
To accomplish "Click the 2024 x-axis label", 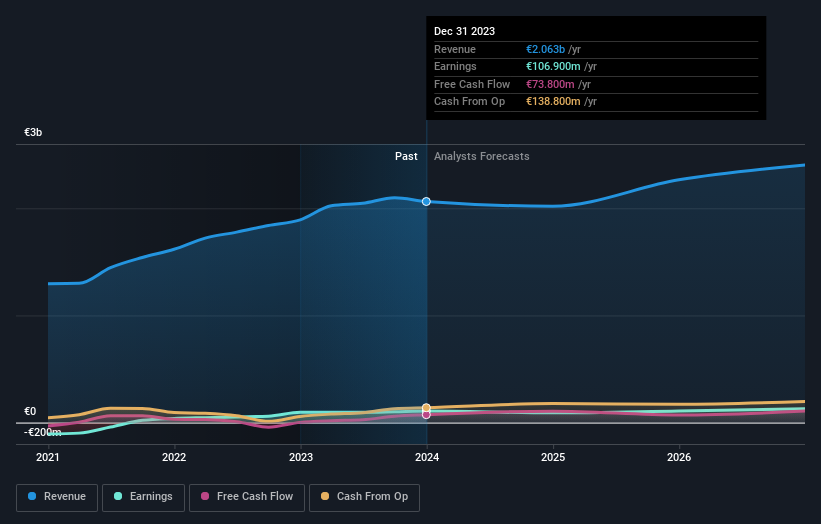I will [x=427, y=458].
